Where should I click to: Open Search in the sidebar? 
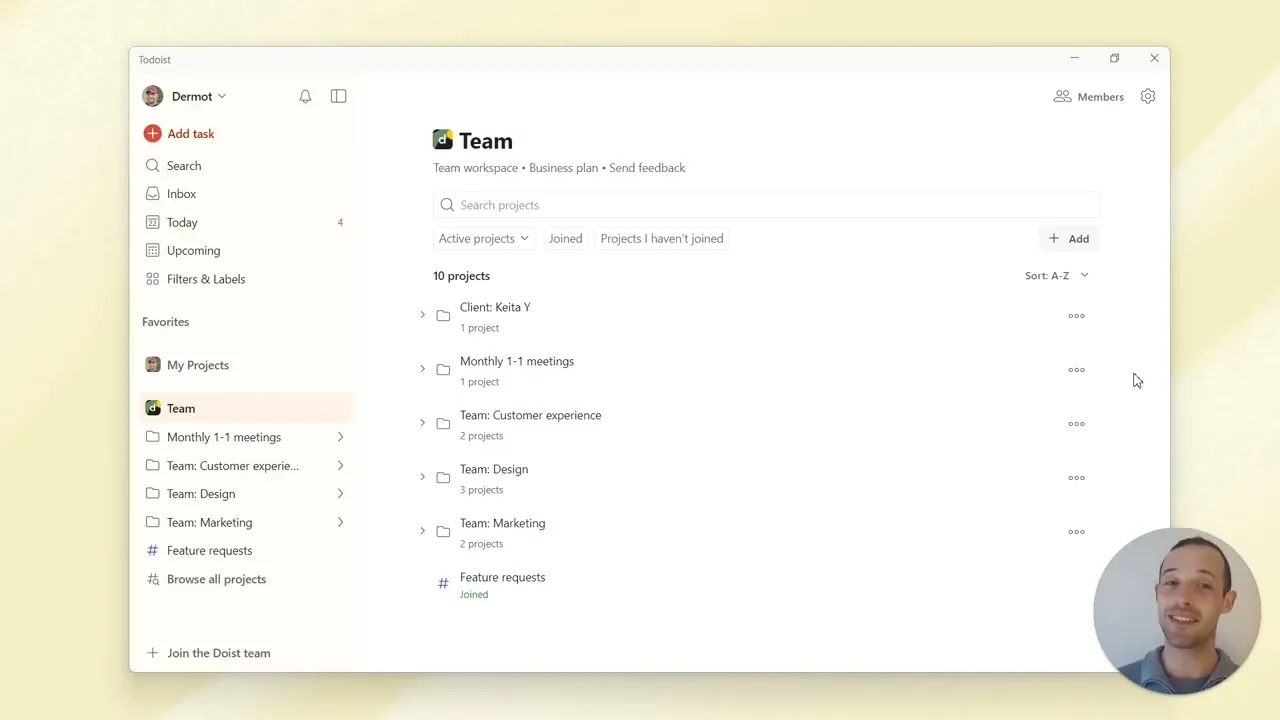[x=184, y=166]
